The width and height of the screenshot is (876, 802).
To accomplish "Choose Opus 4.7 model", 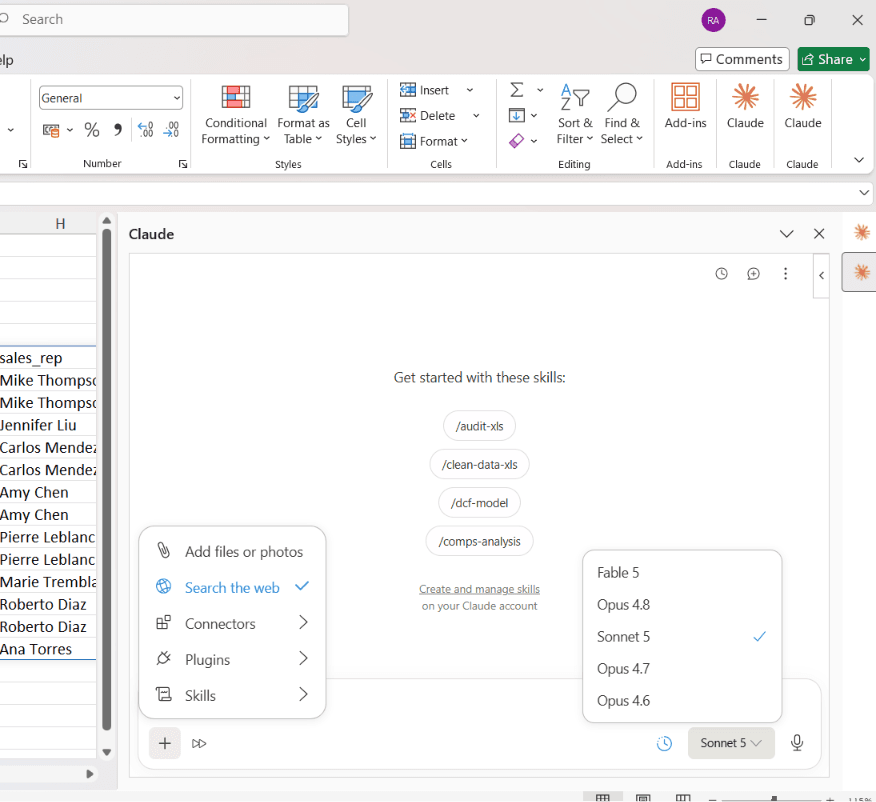I will click(682, 669).
